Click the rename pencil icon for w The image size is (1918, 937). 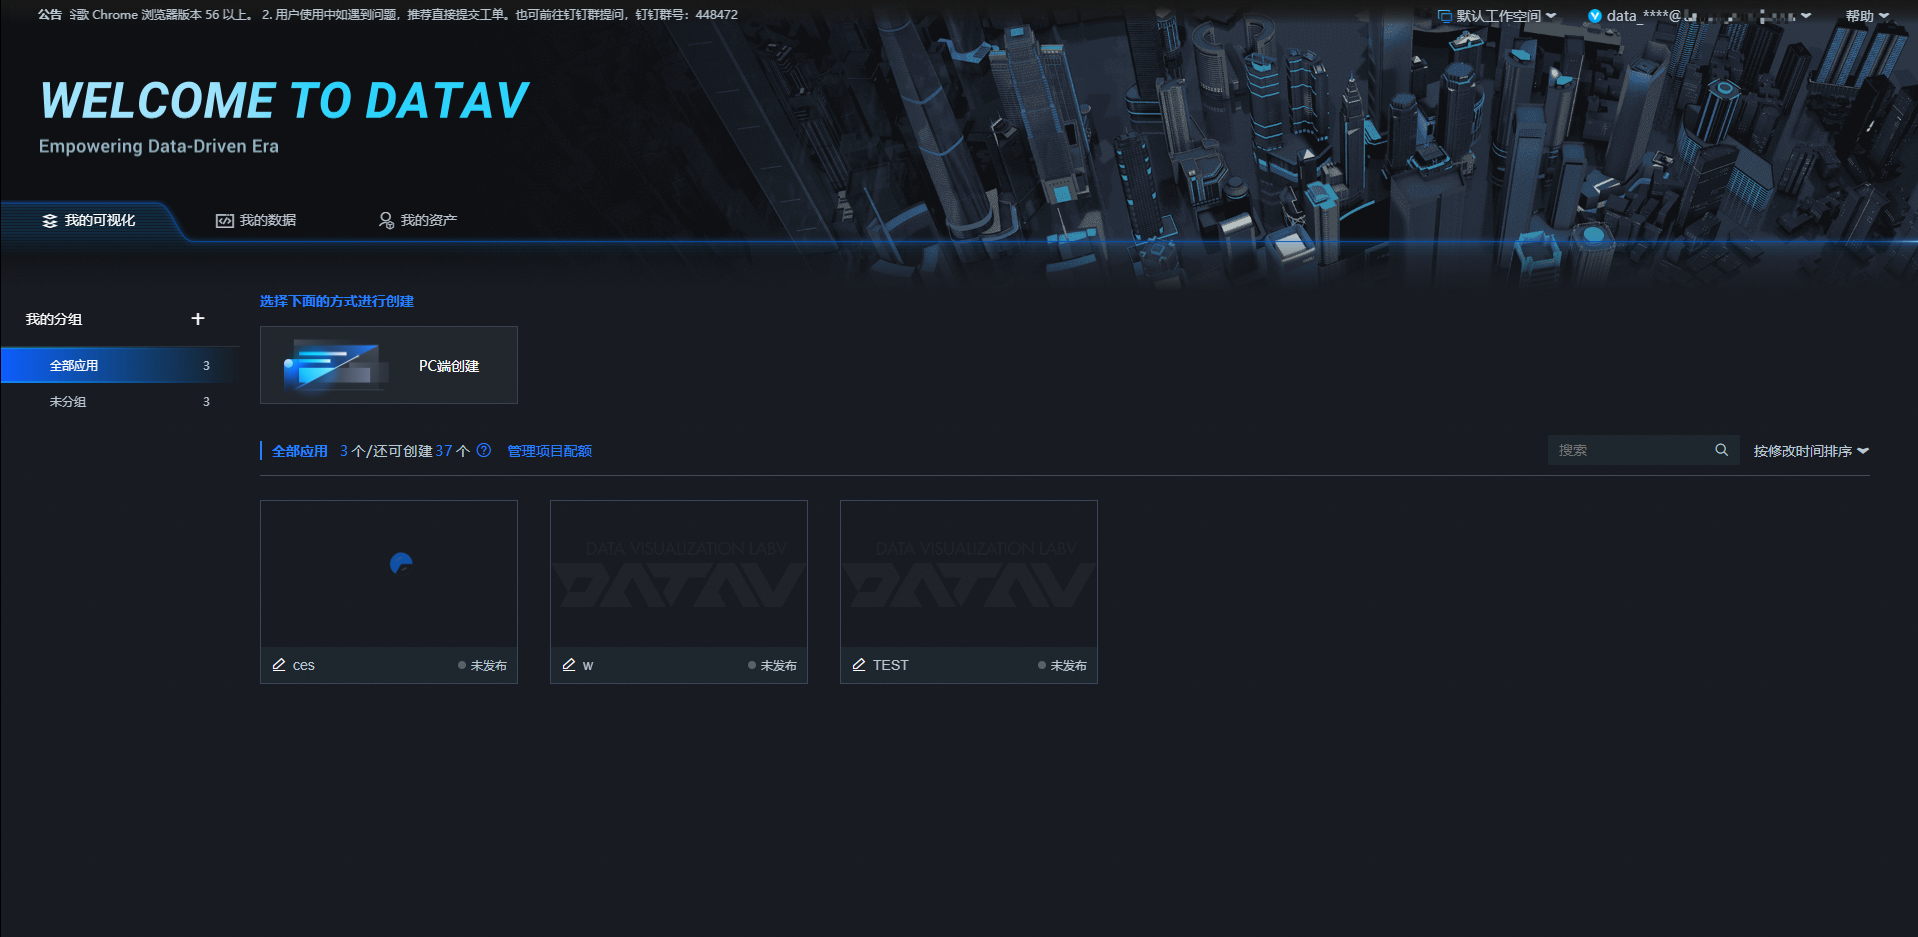click(569, 665)
